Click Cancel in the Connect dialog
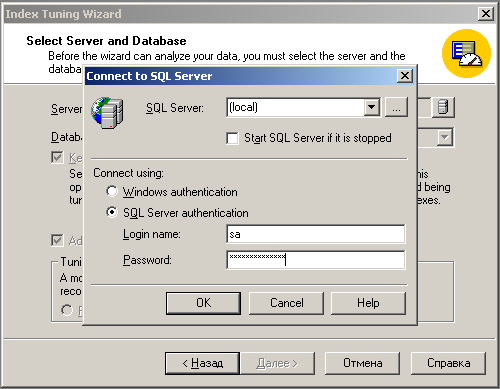Viewport: 500px width, 389px height. pos(286,303)
